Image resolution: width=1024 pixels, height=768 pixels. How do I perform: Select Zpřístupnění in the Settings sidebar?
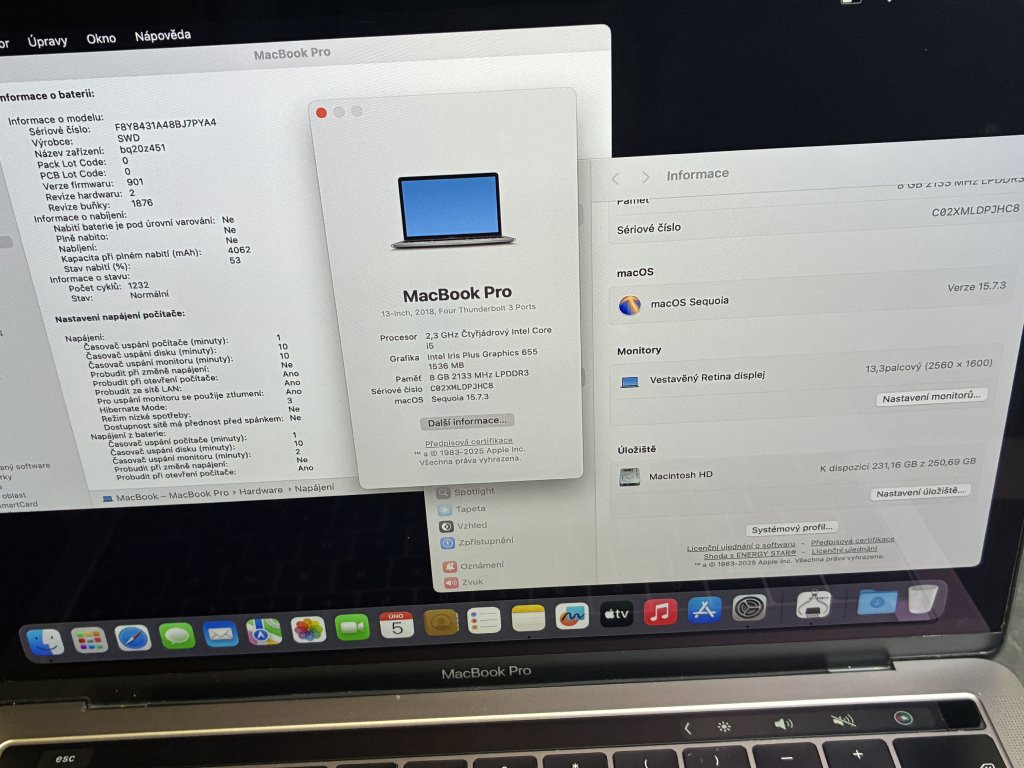pos(485,541)
